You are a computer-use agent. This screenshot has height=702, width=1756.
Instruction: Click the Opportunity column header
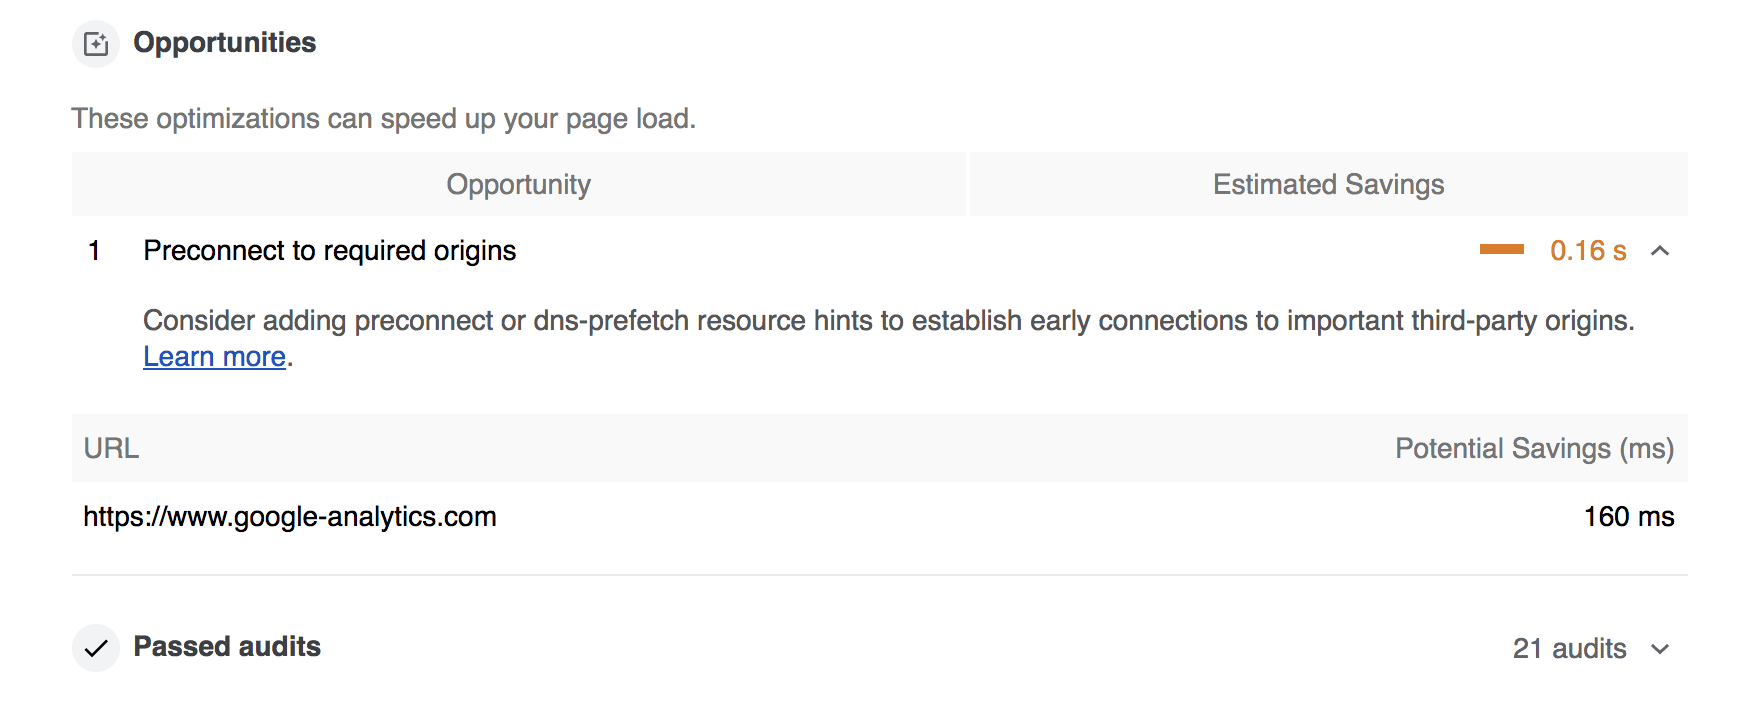518,185
